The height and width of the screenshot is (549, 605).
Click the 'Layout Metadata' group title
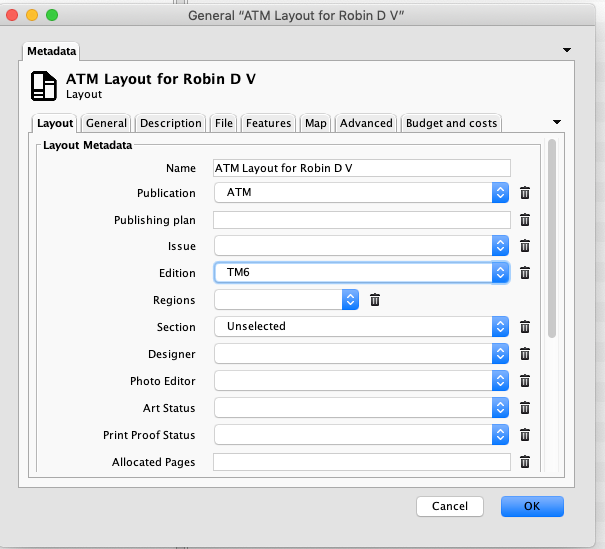click(88, 145)
